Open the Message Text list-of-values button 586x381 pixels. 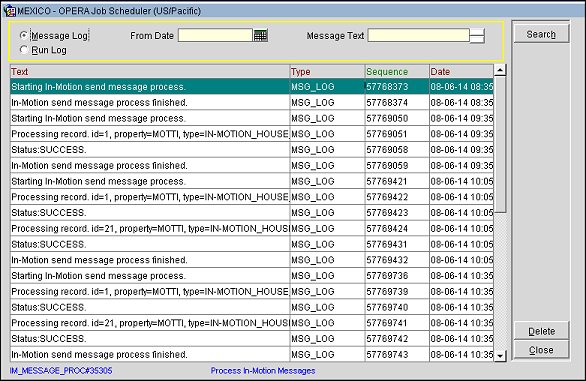click(477, 36)
